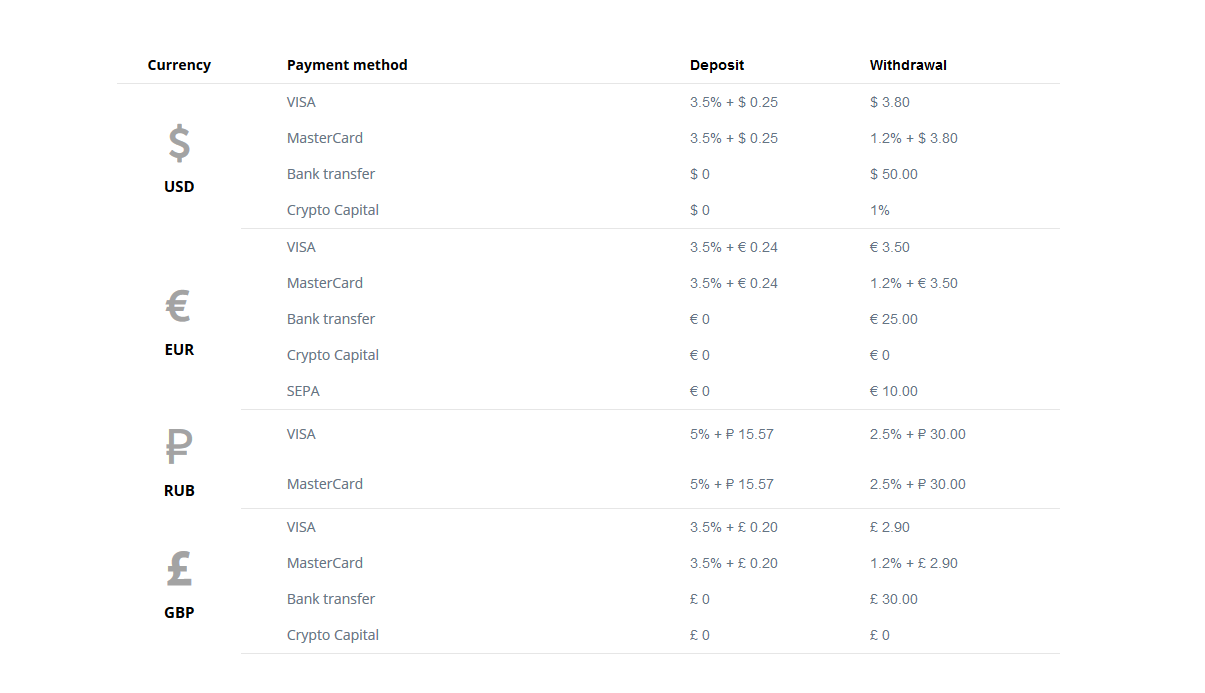This screenshot has height=693, width=1205.
Task: Select the RUB currency label
Action: pos(179,491)
